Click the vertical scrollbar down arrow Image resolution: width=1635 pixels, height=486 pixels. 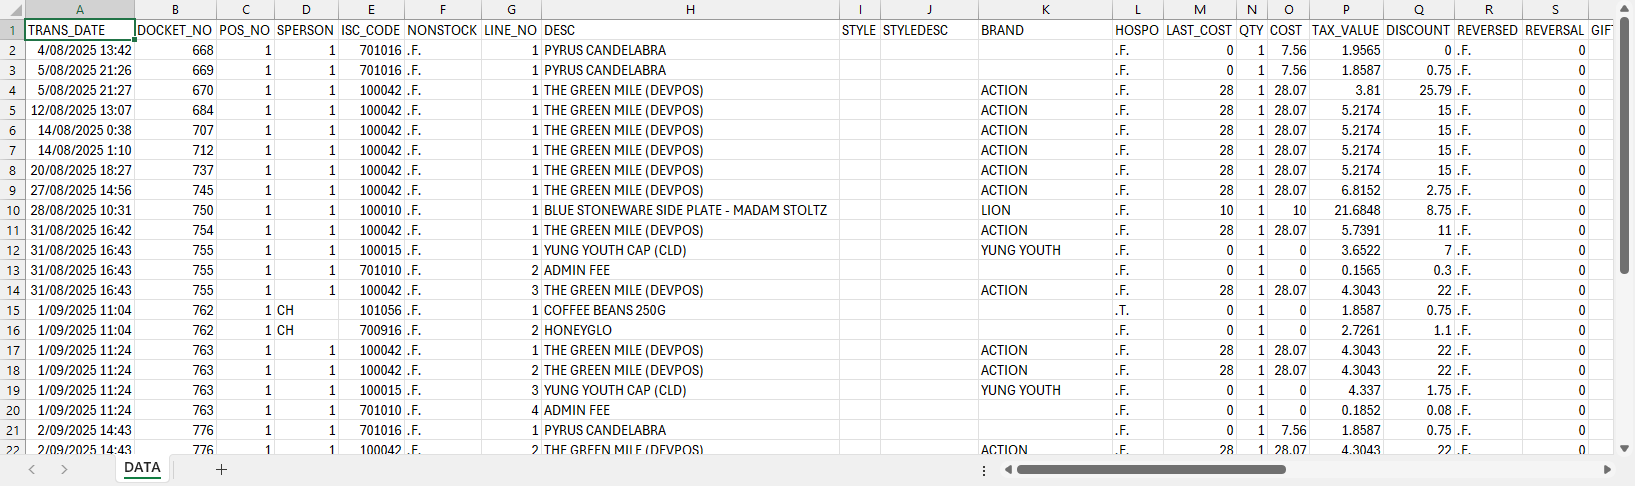1625,449
